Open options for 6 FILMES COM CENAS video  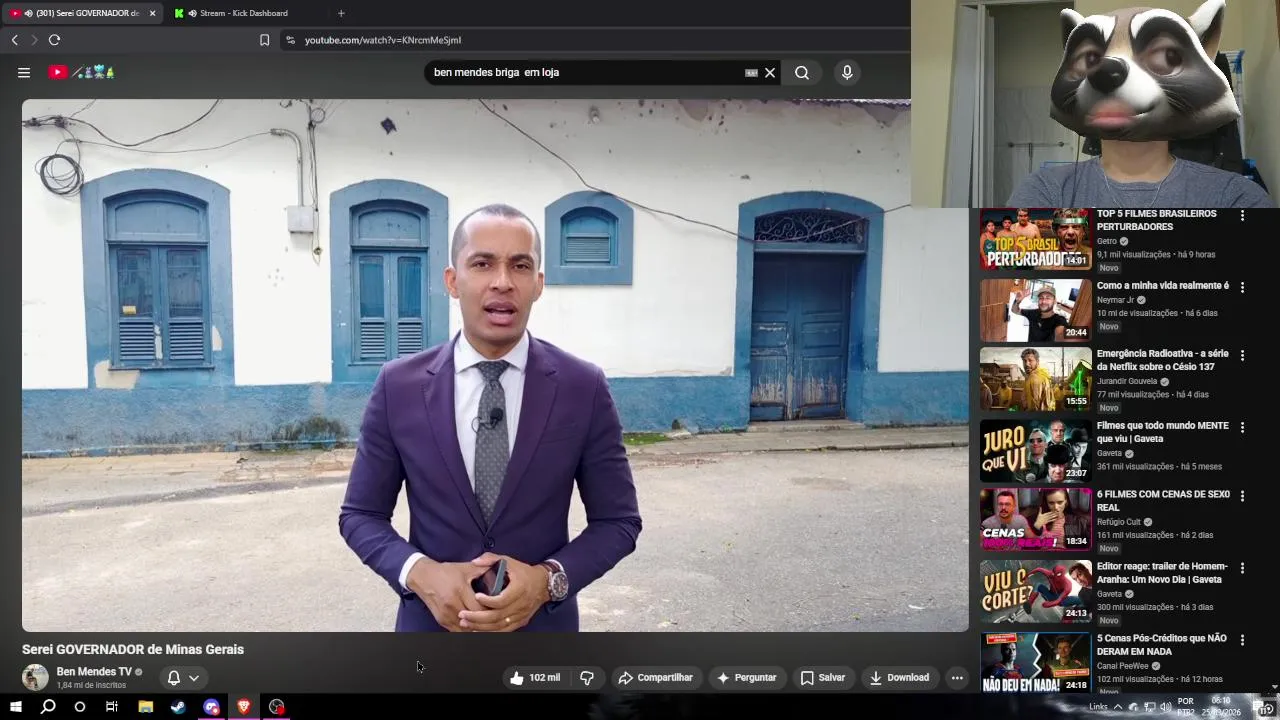coord(1242,495)
